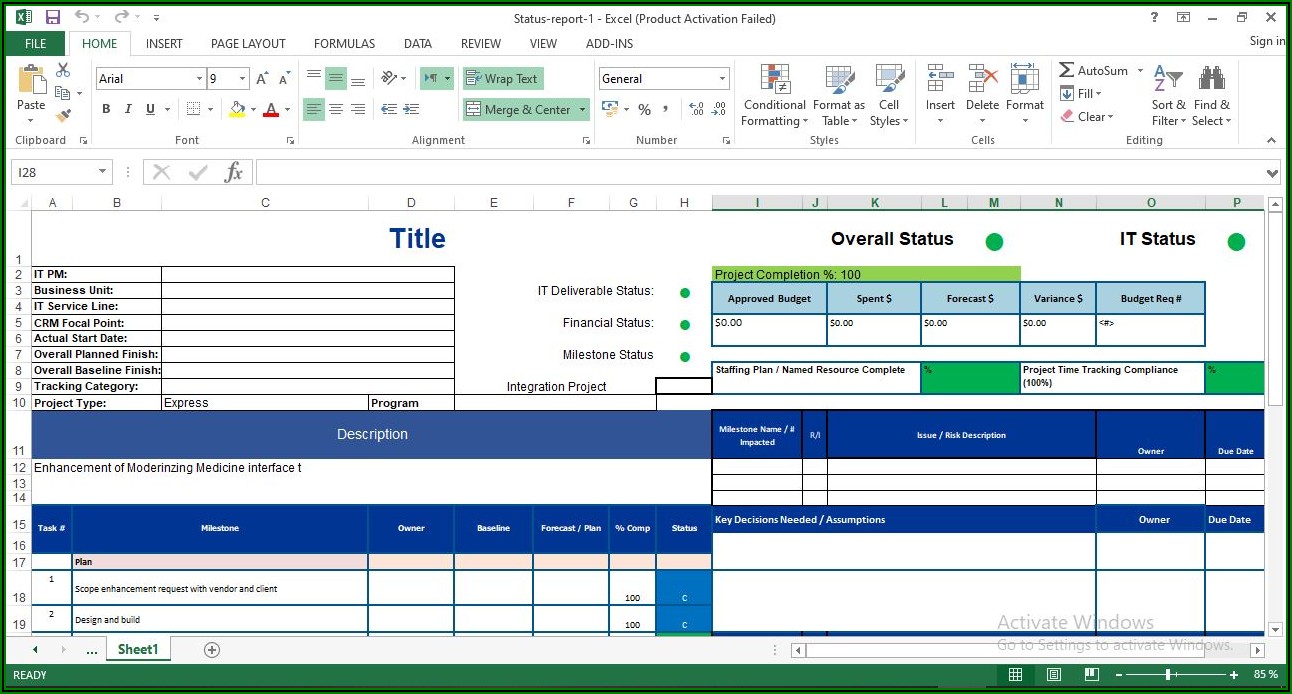Switch to the PAGE LAYOUT ribbon tab
Image resolution: width=1292 pixels, height=694 pixels.
pyautogui.click(x=248, y=44)
